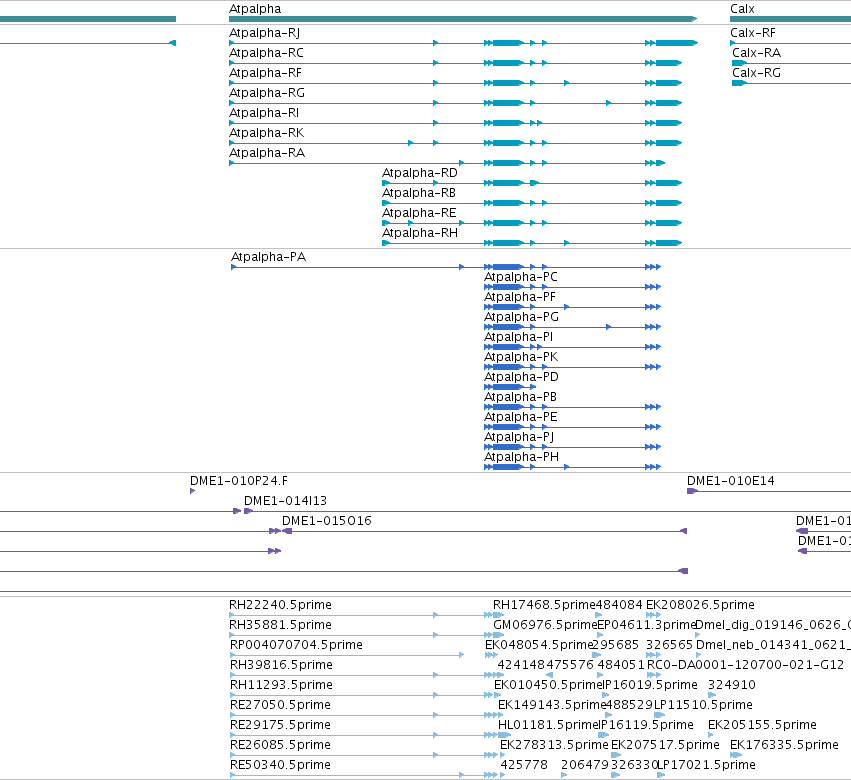Select the Atpalpha-RK transcript label

pyautogui.click(x=266, y=134)
